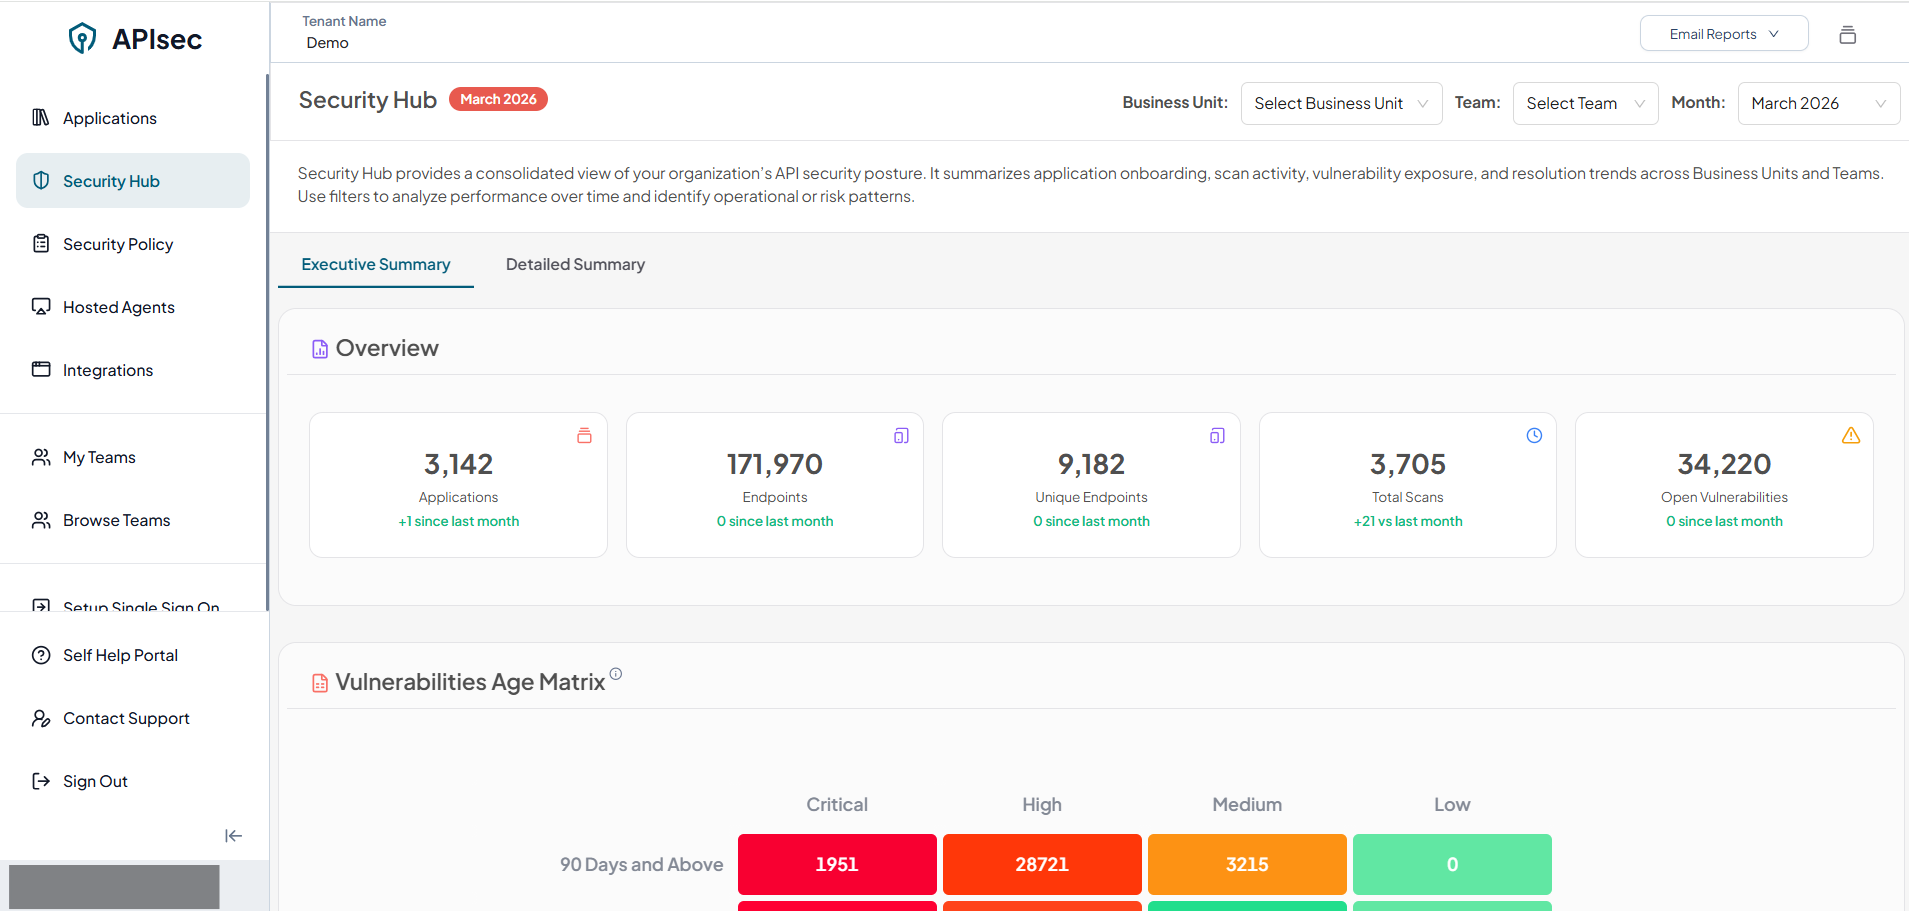This screenshot has height=911, width=1909.
Task: Open the Contact Support link
Action: point(126,719)
